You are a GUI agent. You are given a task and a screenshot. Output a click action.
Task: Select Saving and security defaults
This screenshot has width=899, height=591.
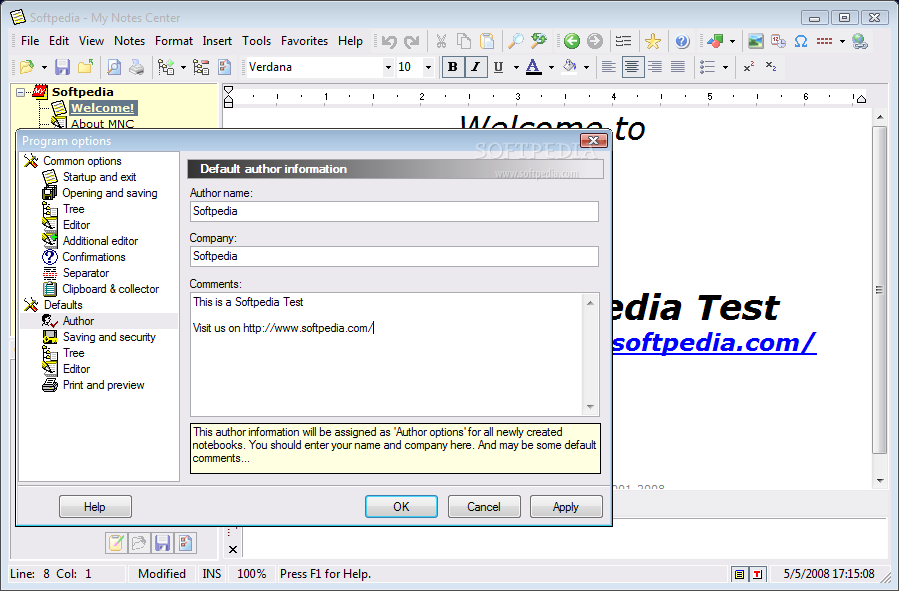(x=109, y=337)
